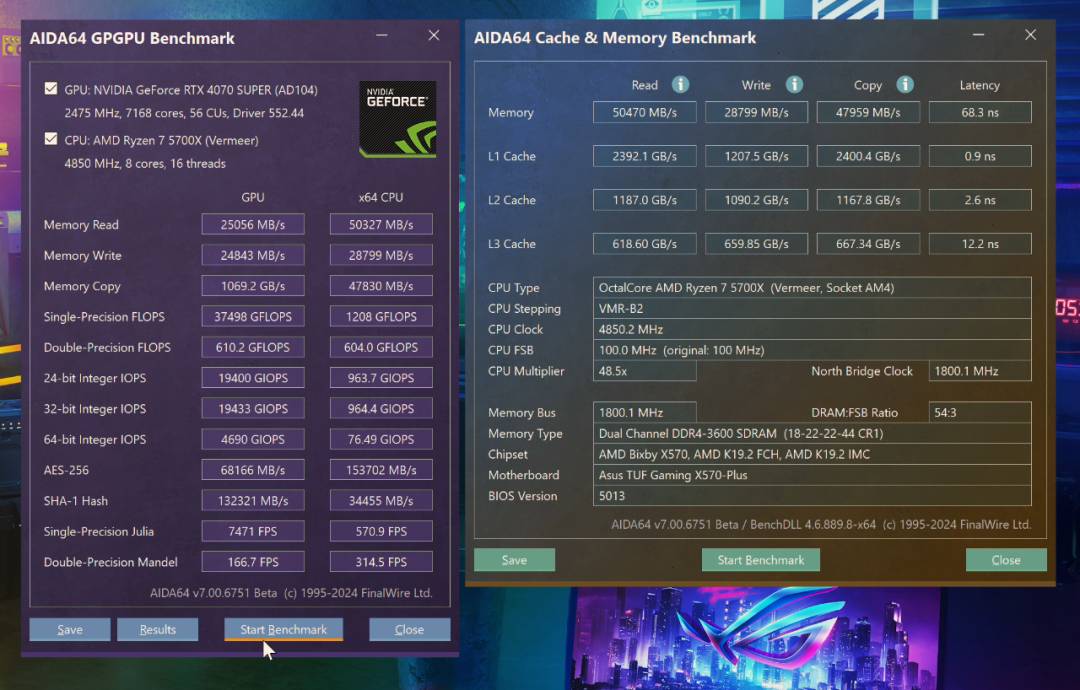Click Memory Type field Dual Channel DDR4-3600

click(x=812, y=433)
